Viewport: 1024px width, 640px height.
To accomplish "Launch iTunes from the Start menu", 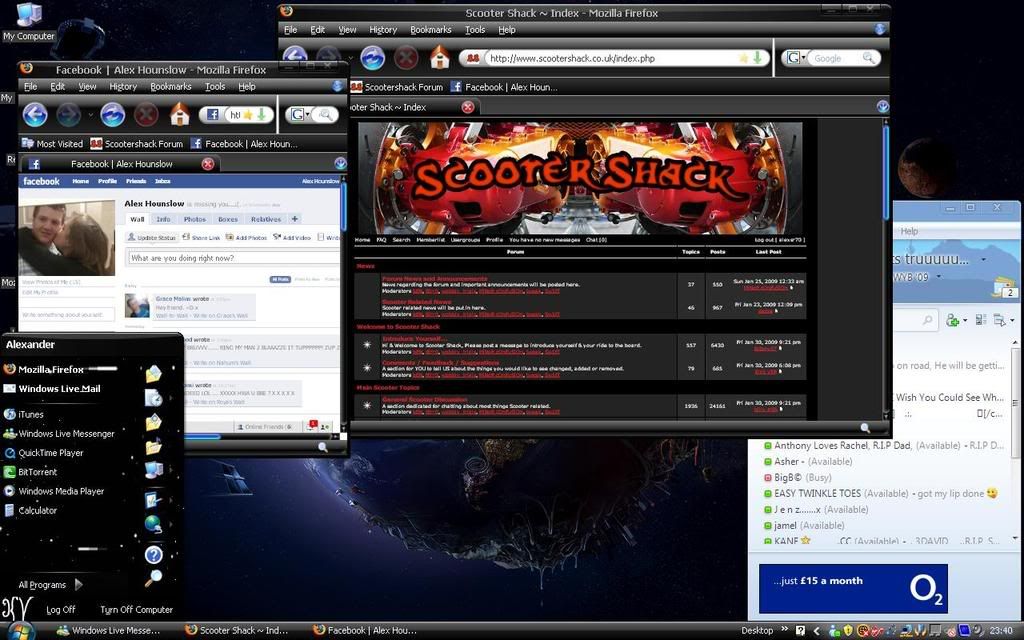I will pos(31,414).
